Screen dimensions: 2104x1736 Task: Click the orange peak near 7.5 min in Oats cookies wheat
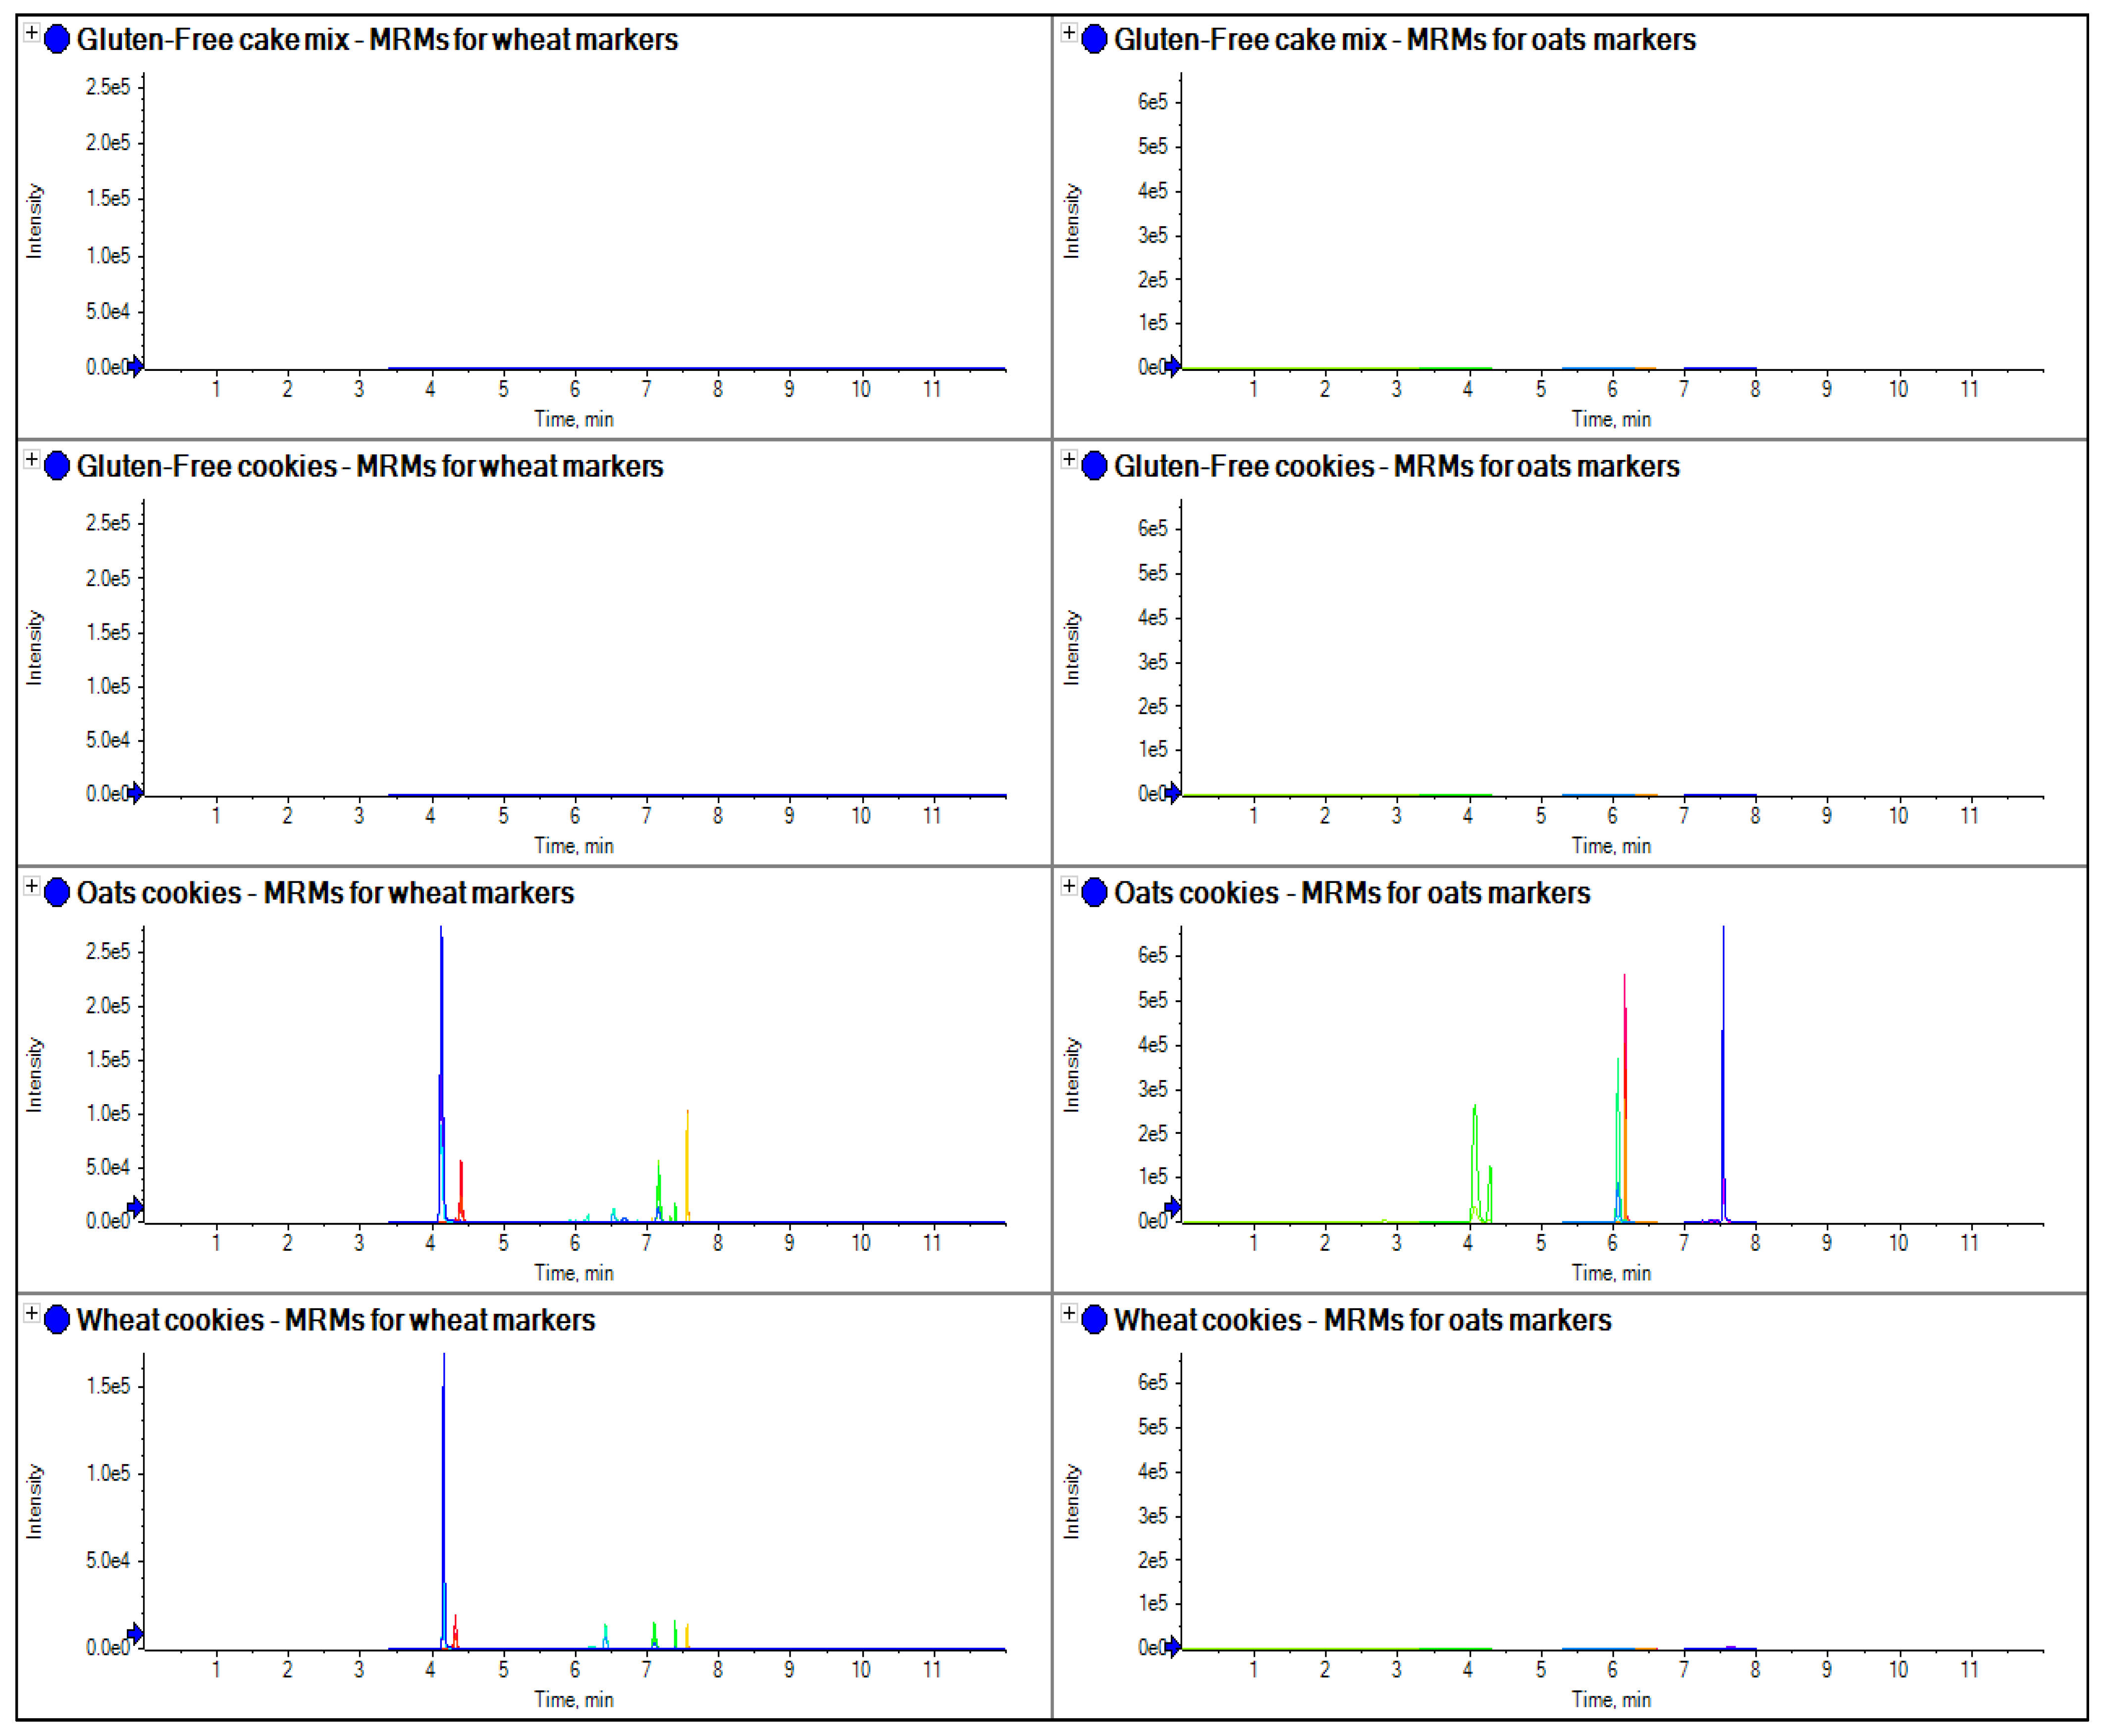tap(687, 1160)
